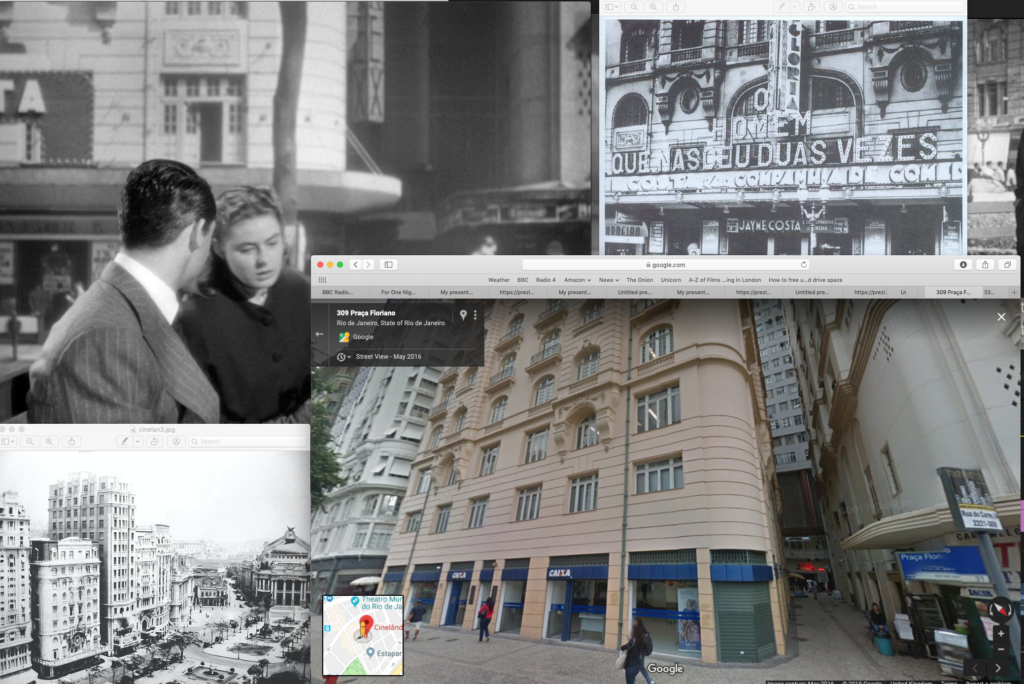The width and height of the screenshot is (1024, 684).
Task: Open the BBC bookmark
Action: tap(522, 280)
